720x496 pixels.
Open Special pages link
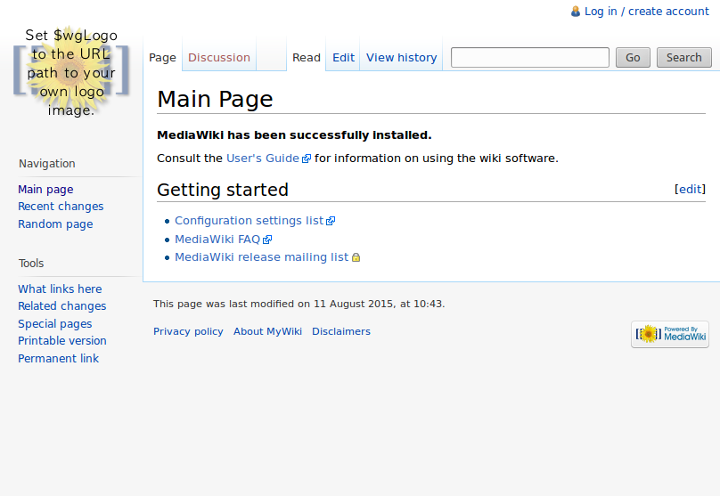pyautogui.click(x=55, y=324)
